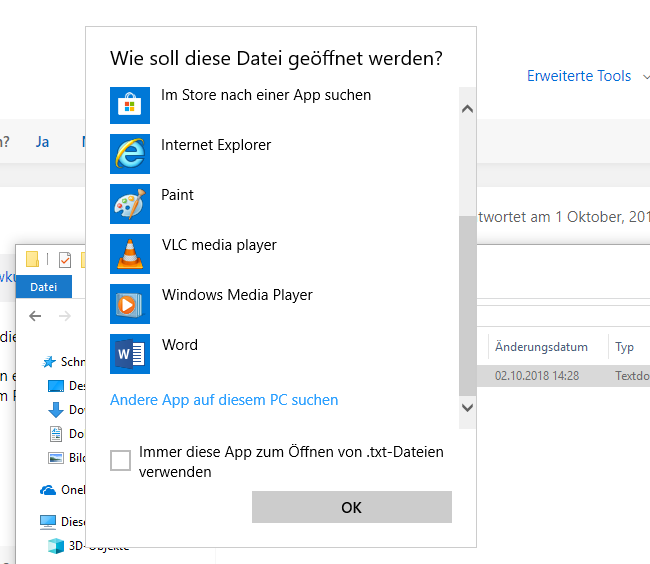Open the 'Erweiterte Tools' link
This screenshot has height=564, width=650.
(579, 76)
